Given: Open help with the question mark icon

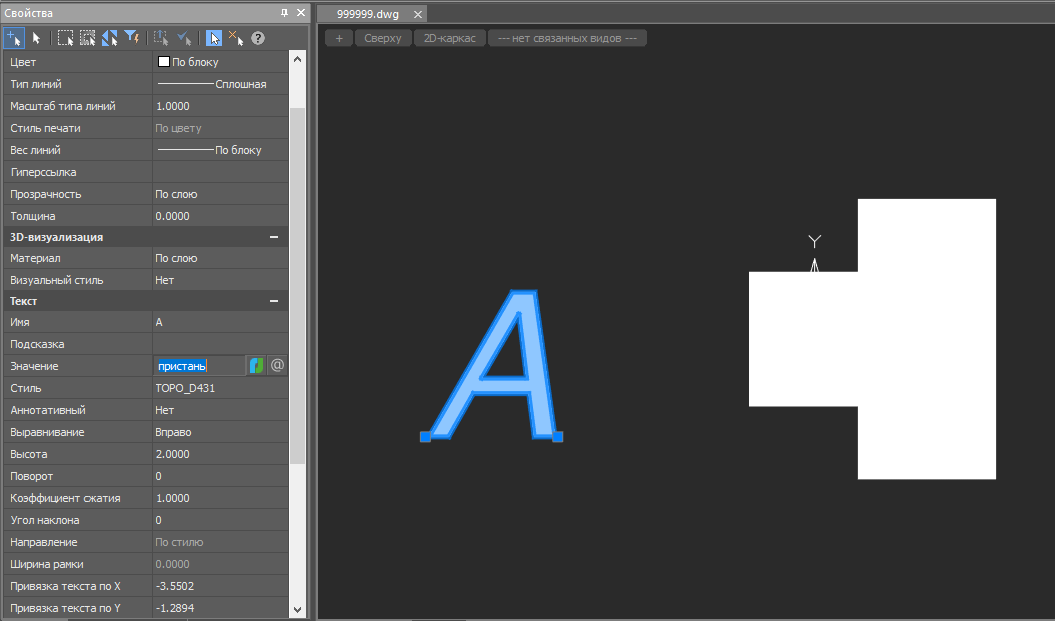Looking at the screenshot, I should [x=258, y=38].
